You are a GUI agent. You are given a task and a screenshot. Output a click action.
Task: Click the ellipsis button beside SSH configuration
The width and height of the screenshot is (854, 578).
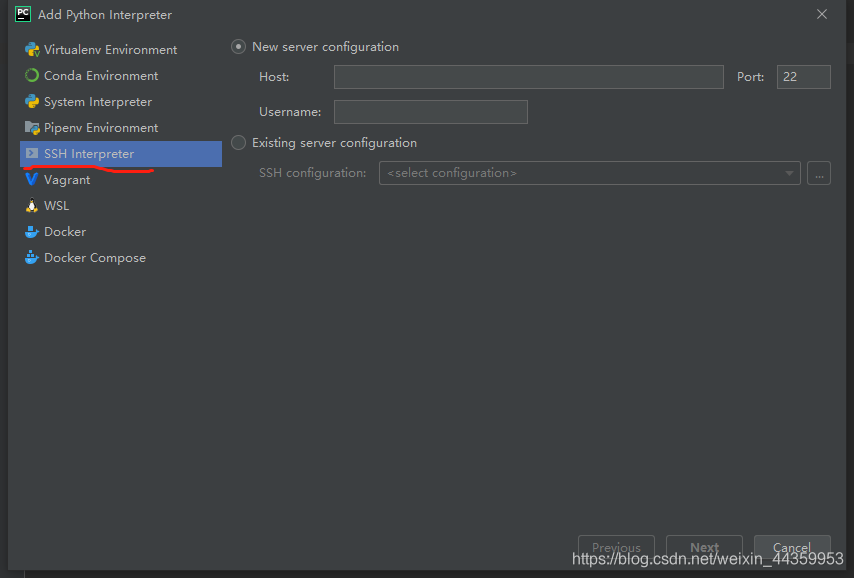click(x=819, y=173)
